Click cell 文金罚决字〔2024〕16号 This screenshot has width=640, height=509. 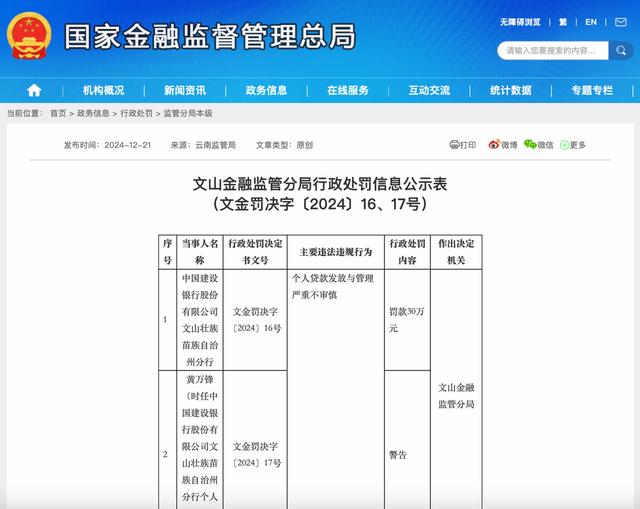pyautogui.click(x=255, y=320)
